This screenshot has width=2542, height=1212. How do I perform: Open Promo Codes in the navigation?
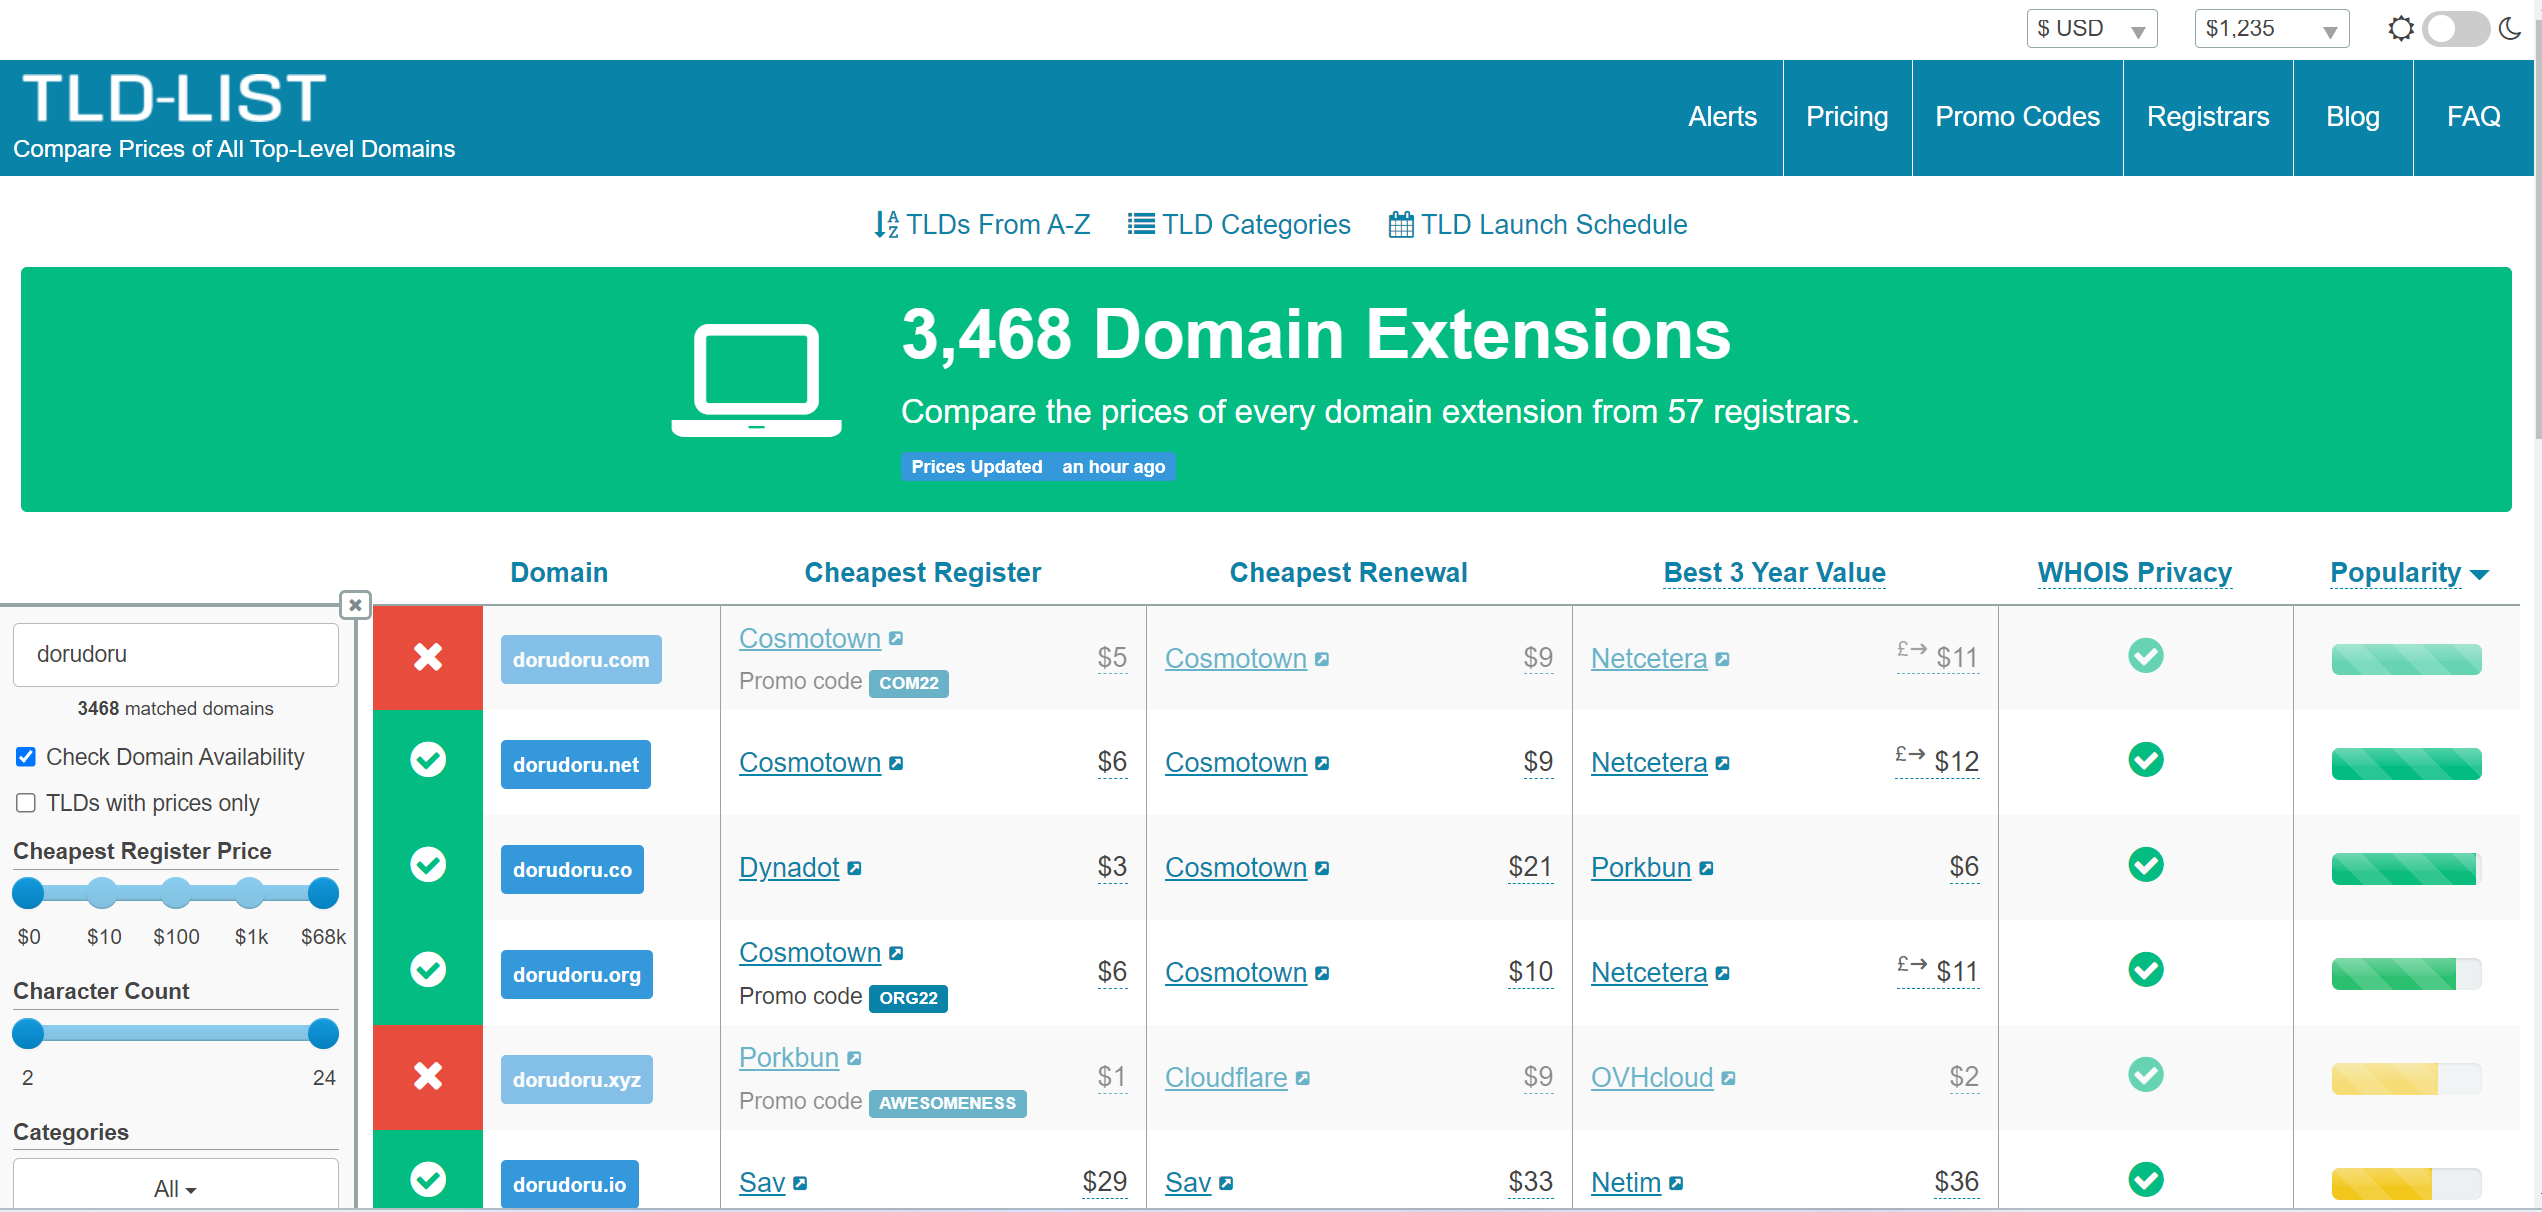(x=2017, y=117)
